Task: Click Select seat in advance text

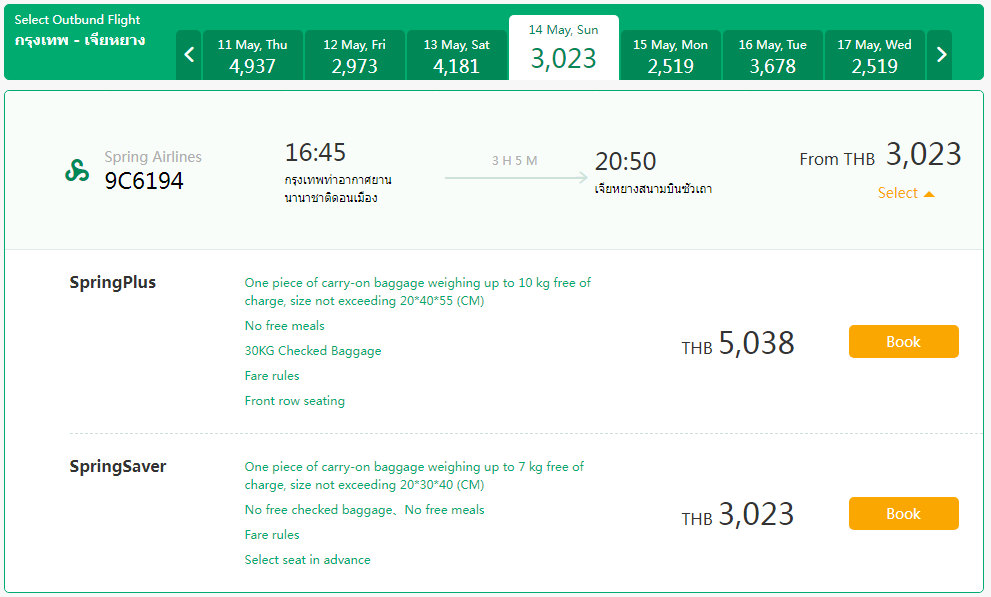Action: [x=307, y=560]
